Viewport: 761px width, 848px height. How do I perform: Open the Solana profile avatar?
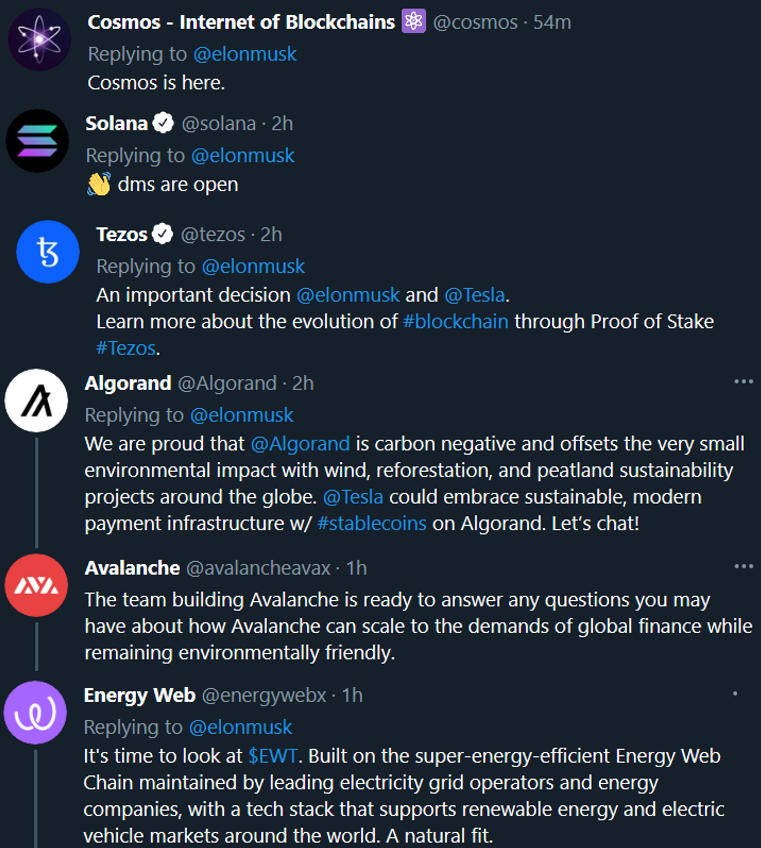point(37,141)
